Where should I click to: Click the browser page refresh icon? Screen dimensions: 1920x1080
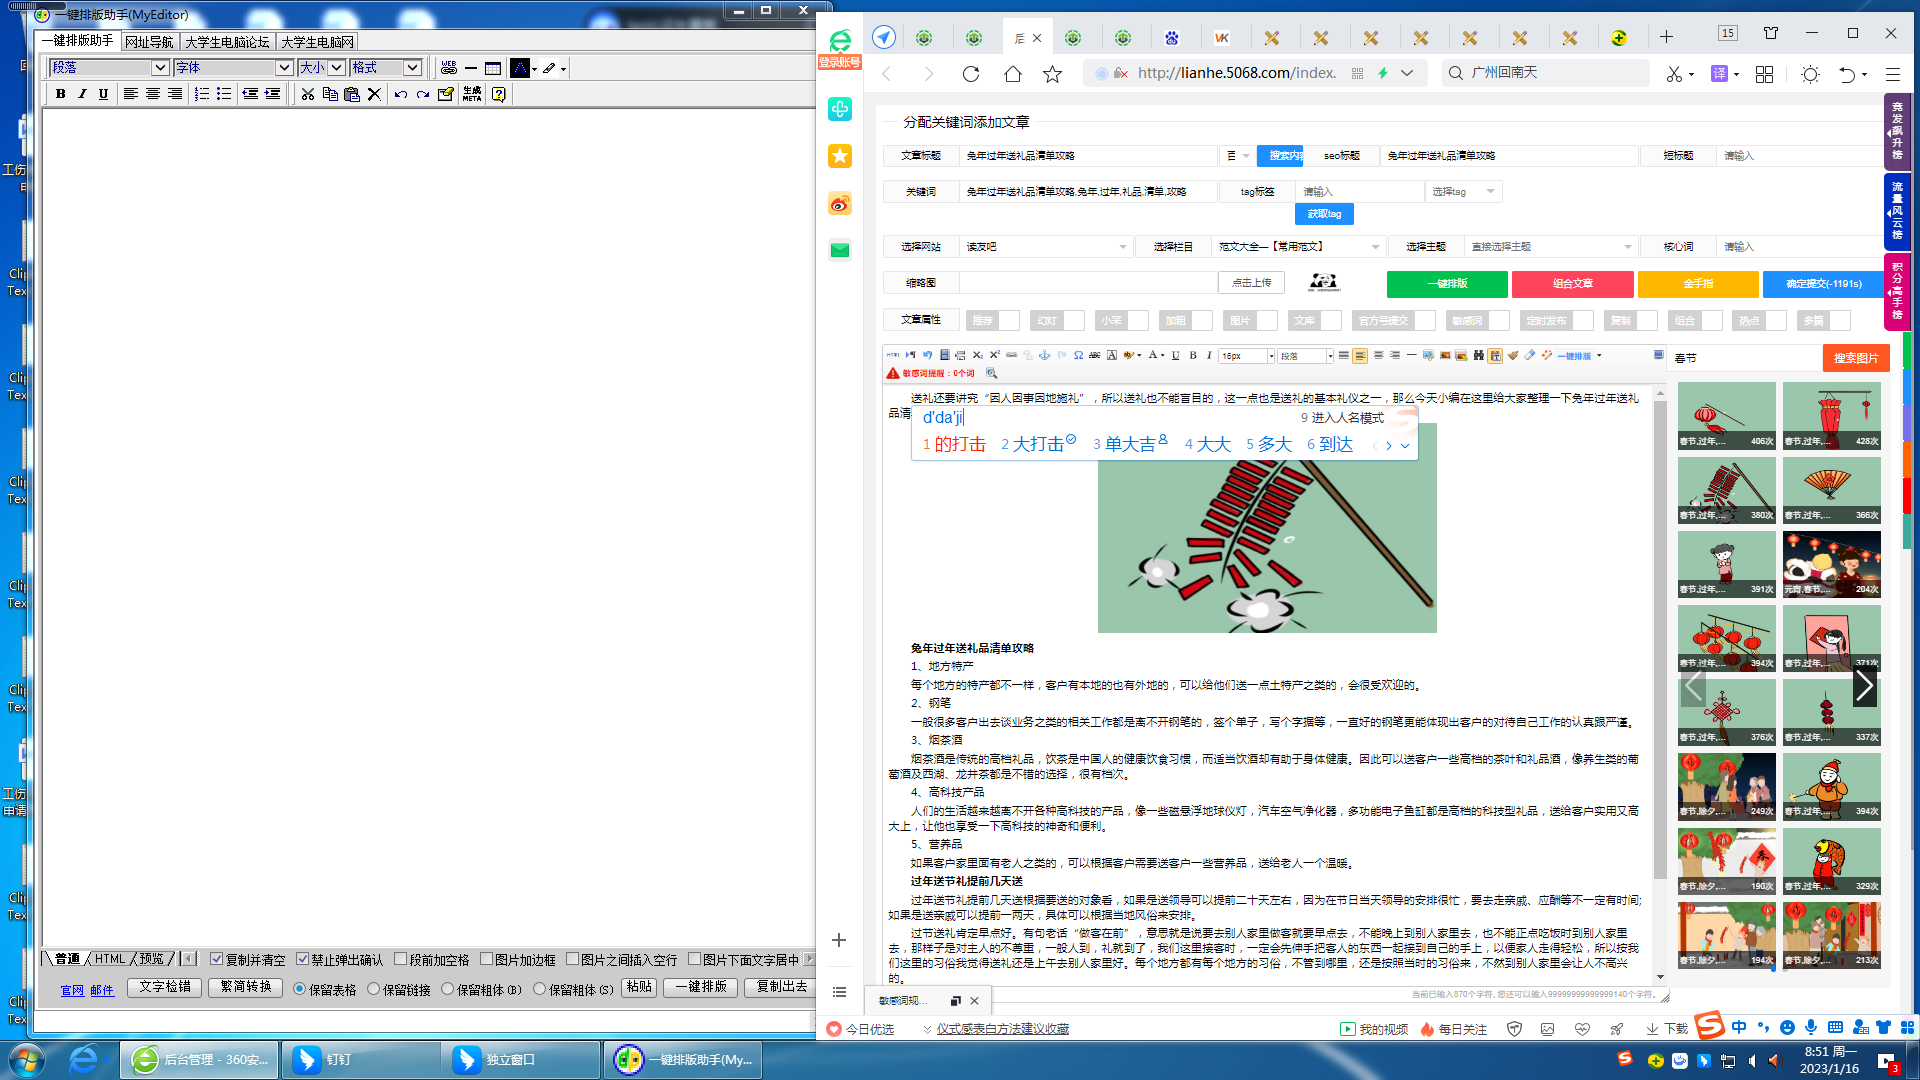point(970,73)
